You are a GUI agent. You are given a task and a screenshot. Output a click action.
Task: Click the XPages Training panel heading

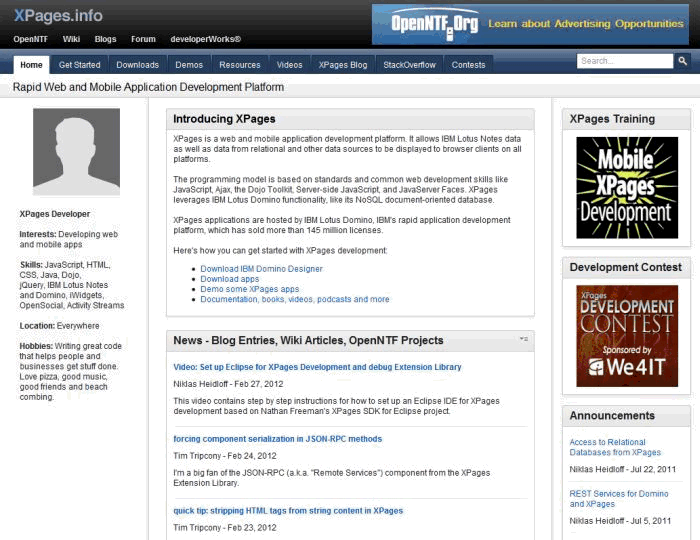(x=612, y=119)
